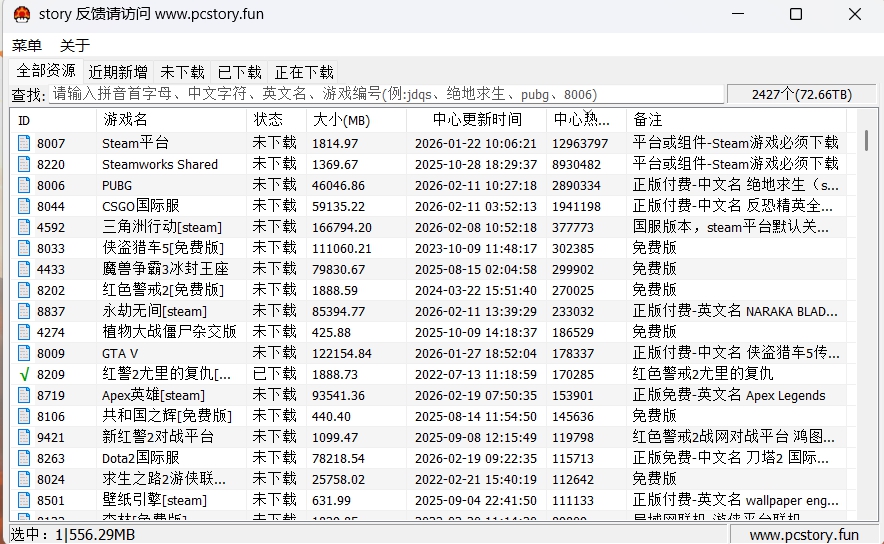Switch to the 未下载 tab
The height and width of the screenshot is (544, 884).
[x=182, y=72]
